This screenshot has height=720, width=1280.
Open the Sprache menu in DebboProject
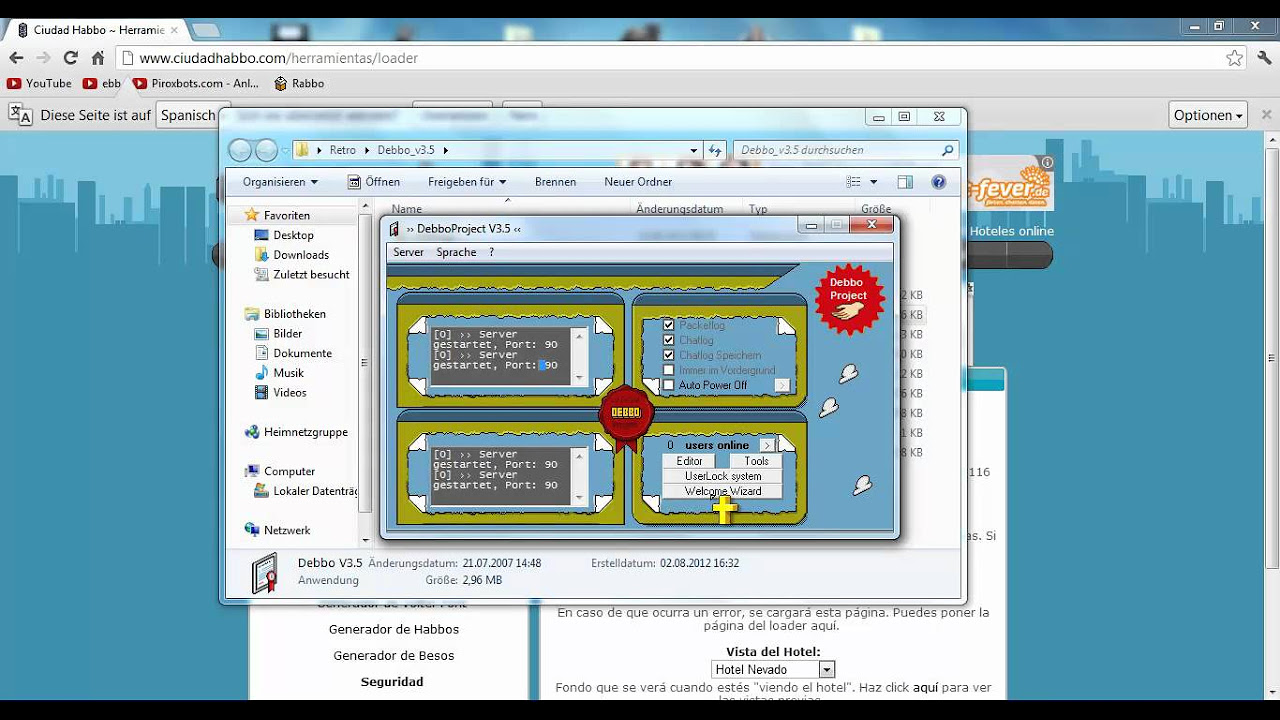[456, 252]
